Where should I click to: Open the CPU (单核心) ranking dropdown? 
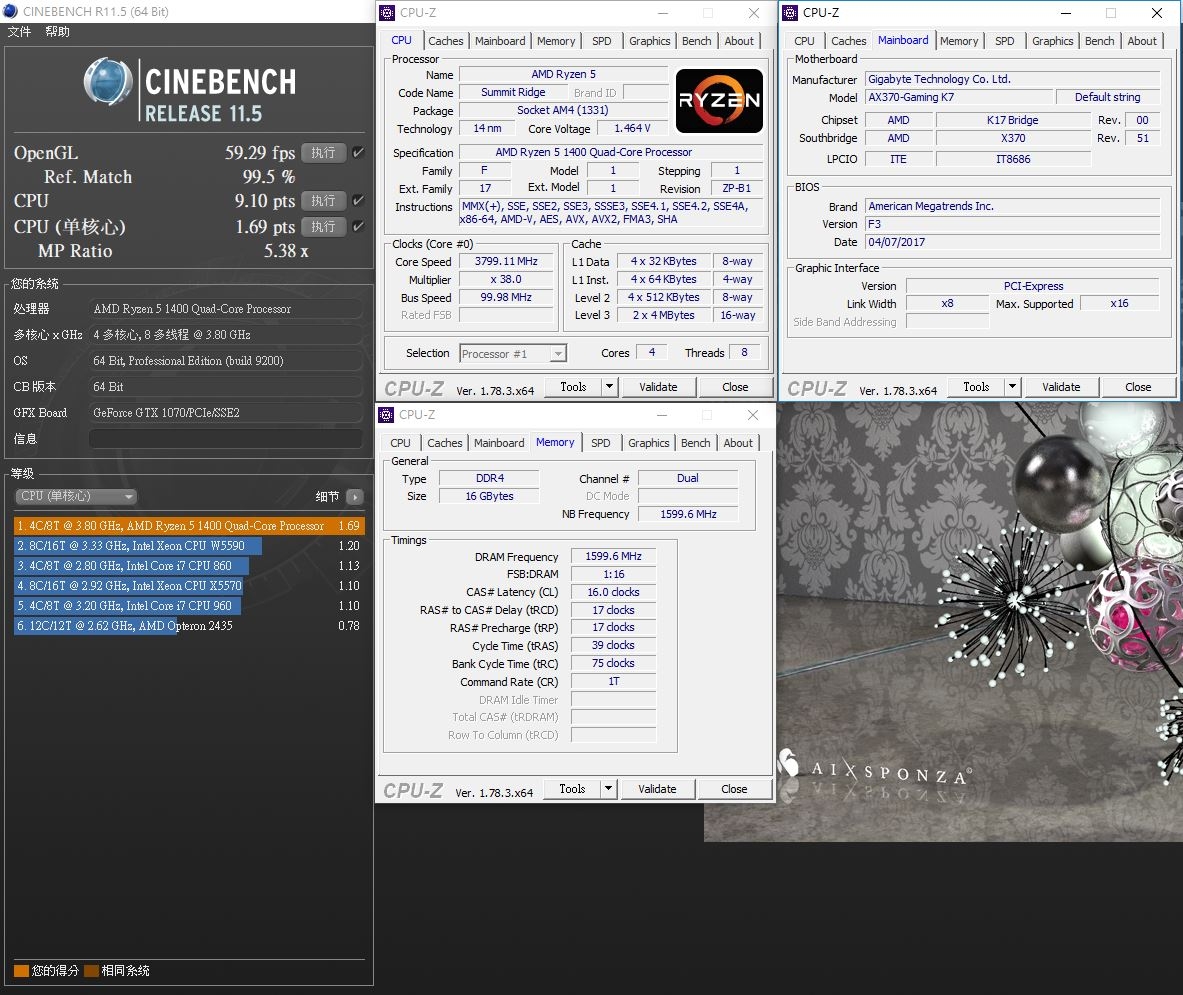click(x=75, y=496)
